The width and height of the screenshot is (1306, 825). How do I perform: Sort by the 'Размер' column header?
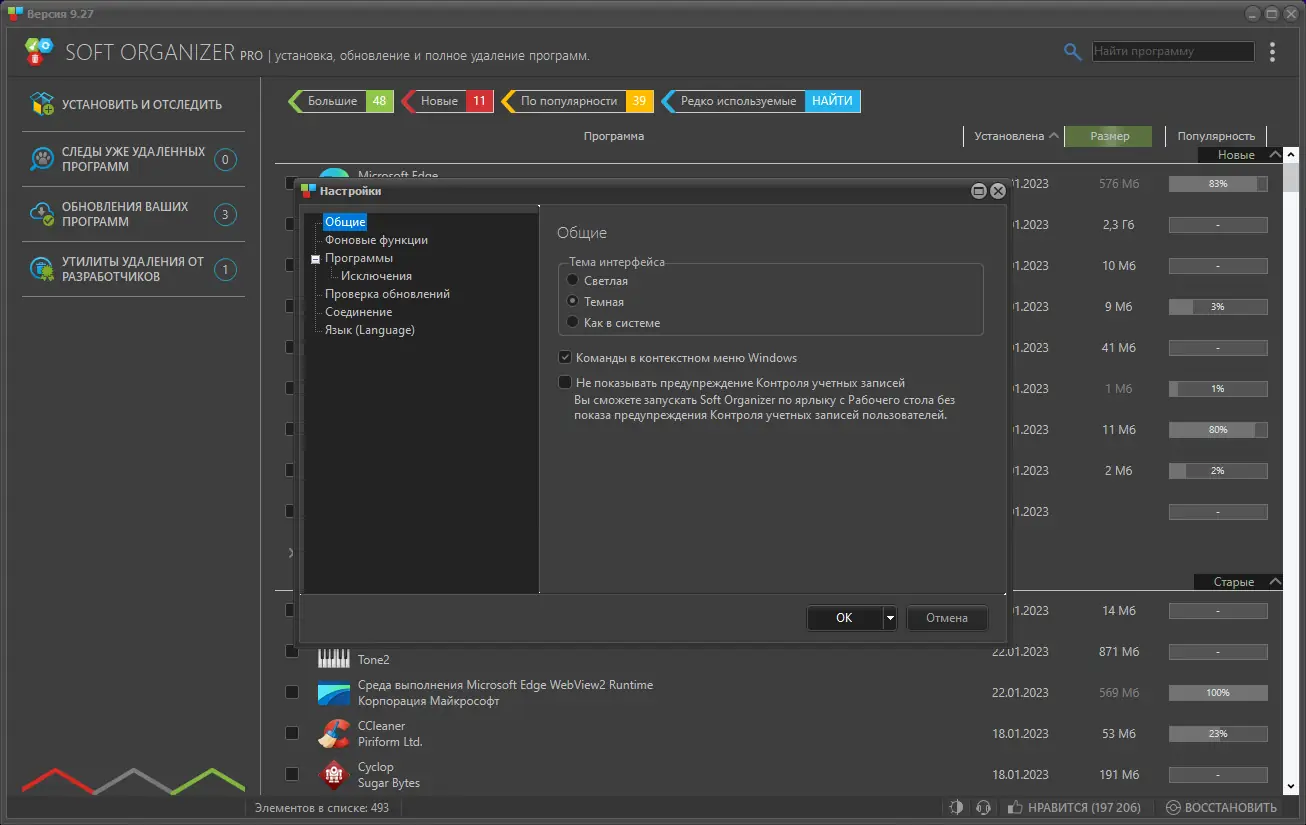[1109, 136]
